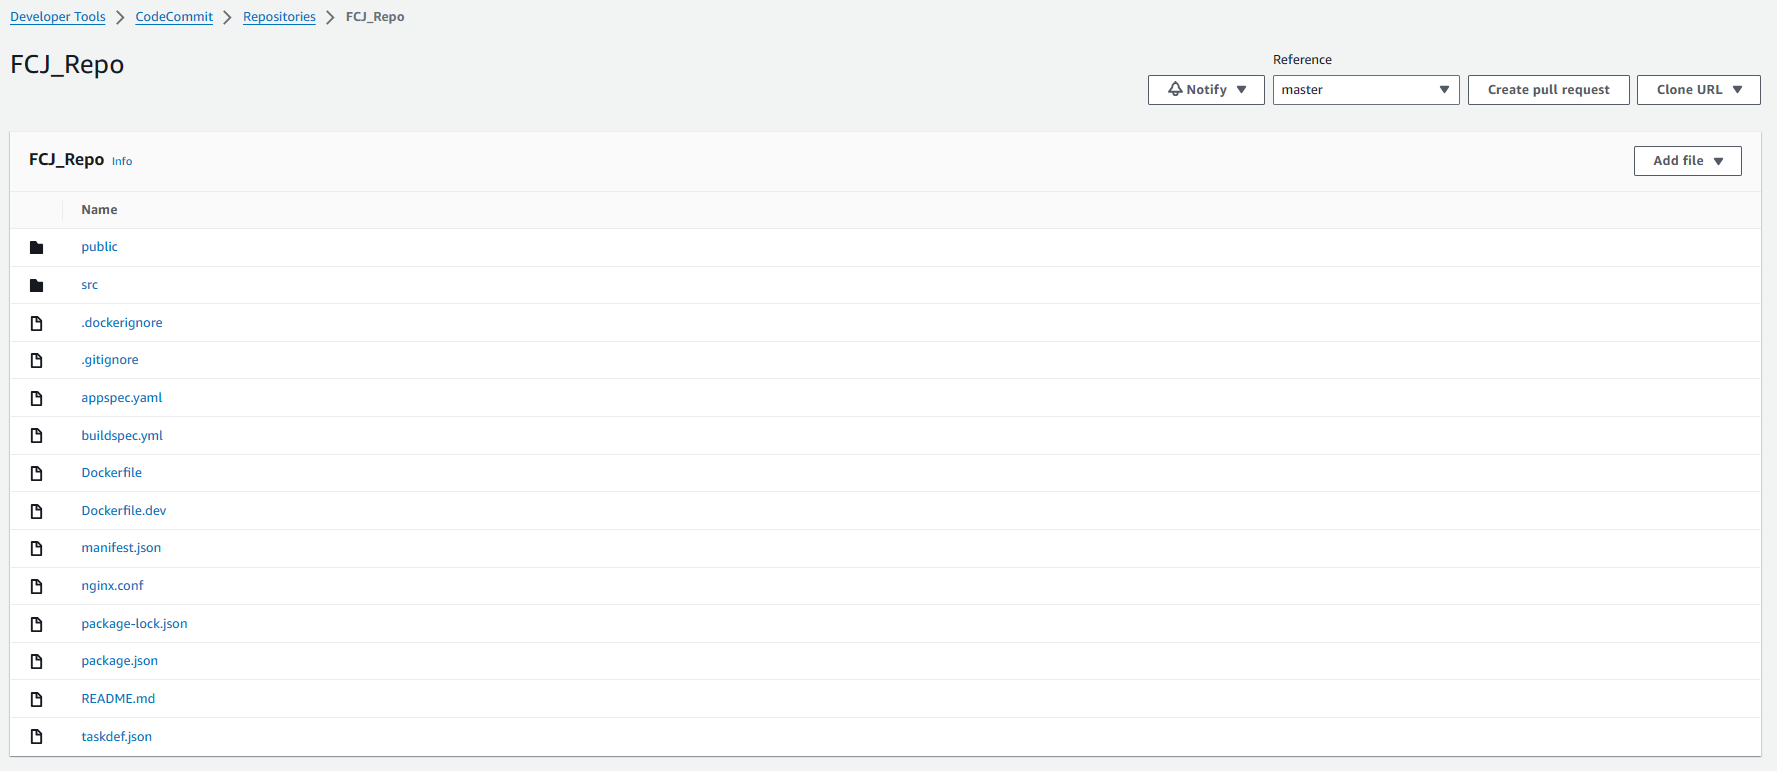The width and height of the screenshot is (1777, 771).
Task: Click the file icon beside .gitignore
Action: point(37,360)
